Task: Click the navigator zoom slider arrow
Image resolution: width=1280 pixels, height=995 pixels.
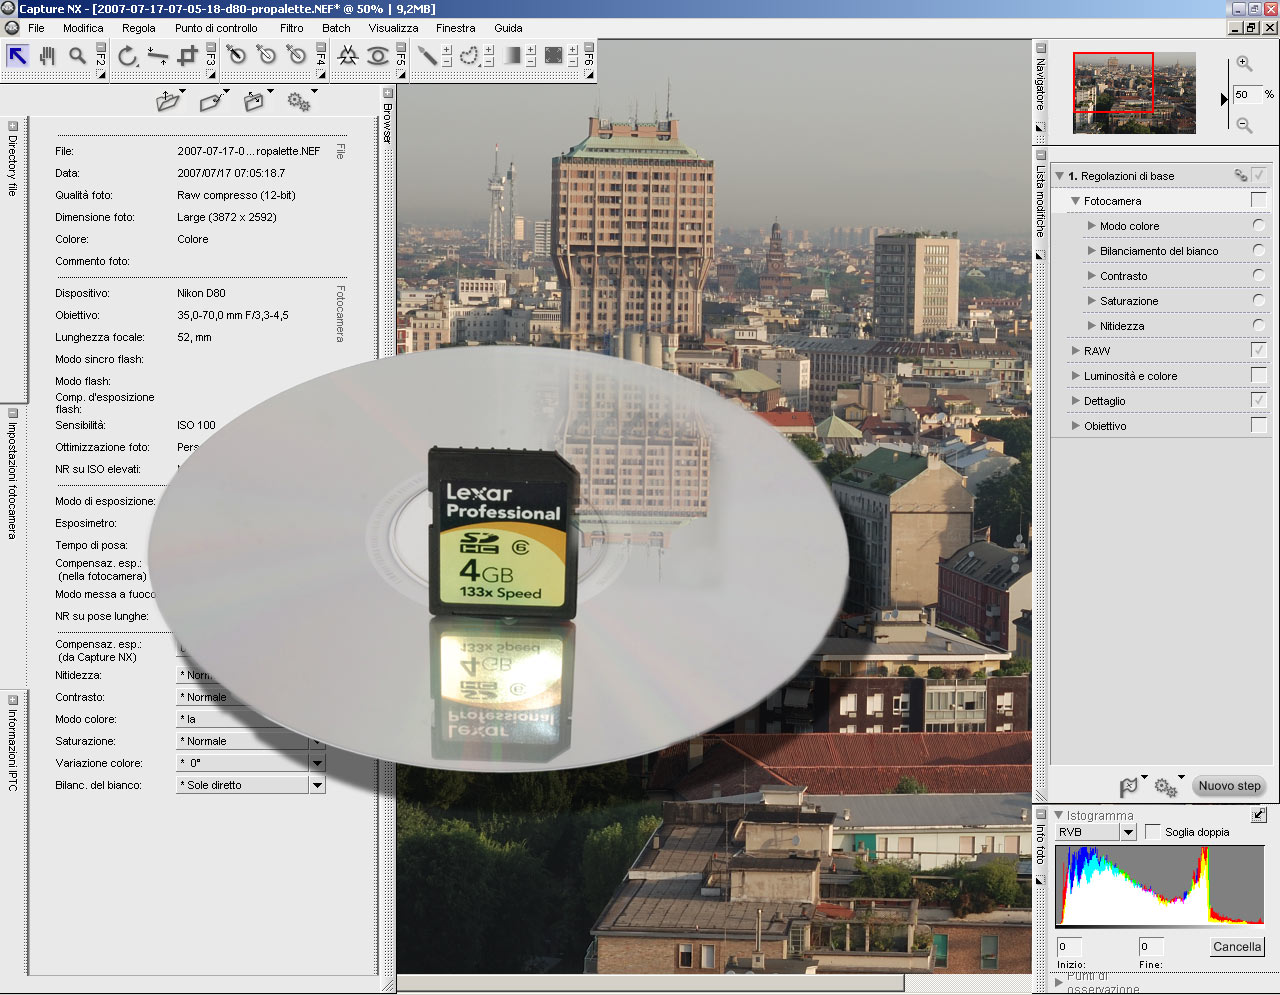Action: (1224, 99)
